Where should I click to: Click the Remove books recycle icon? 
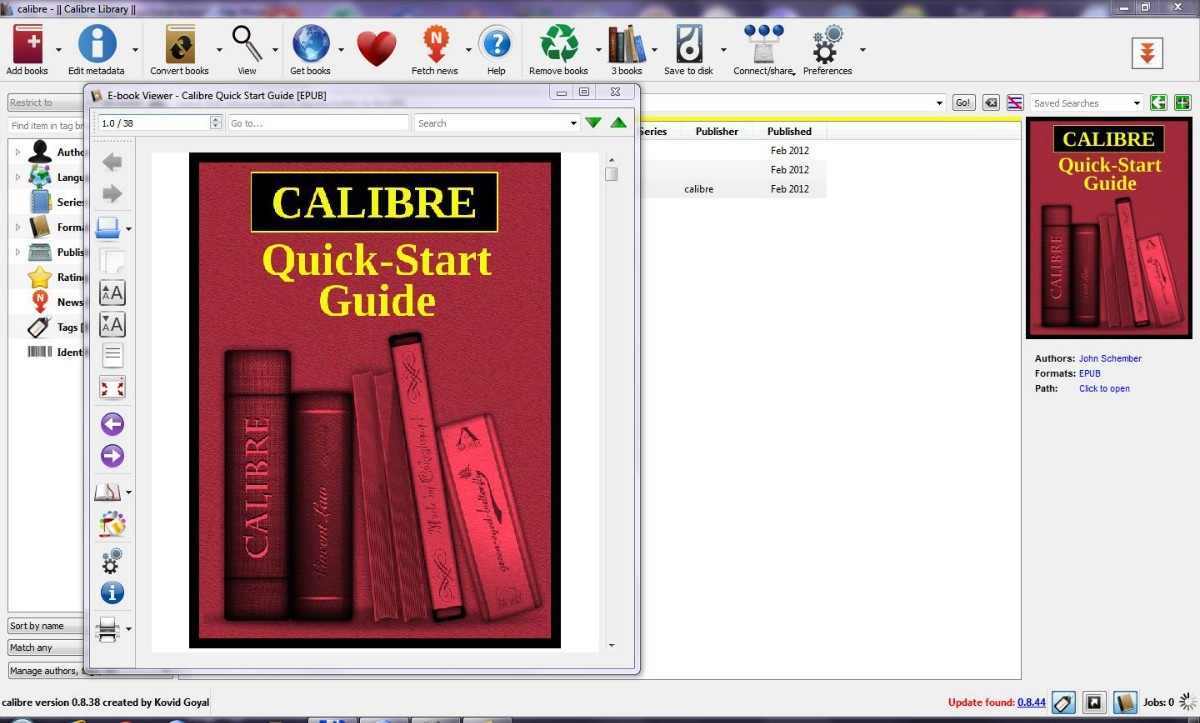click(x=559, y=44)
